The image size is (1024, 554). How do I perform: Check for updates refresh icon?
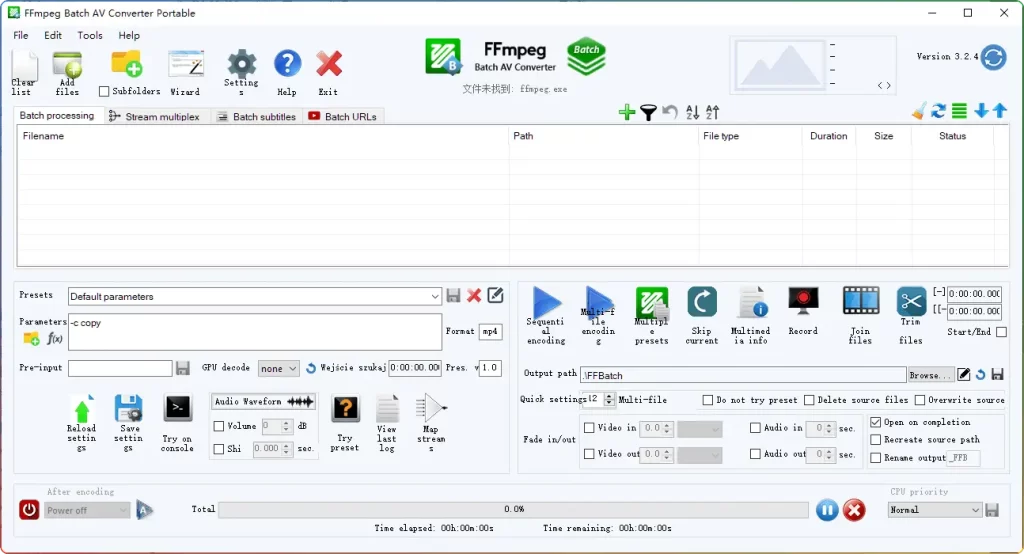pyautogui.click(x=994, y=57)
